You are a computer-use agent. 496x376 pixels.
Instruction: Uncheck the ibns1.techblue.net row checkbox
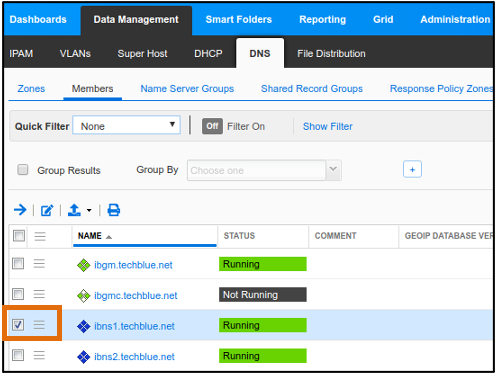[18, 325]
